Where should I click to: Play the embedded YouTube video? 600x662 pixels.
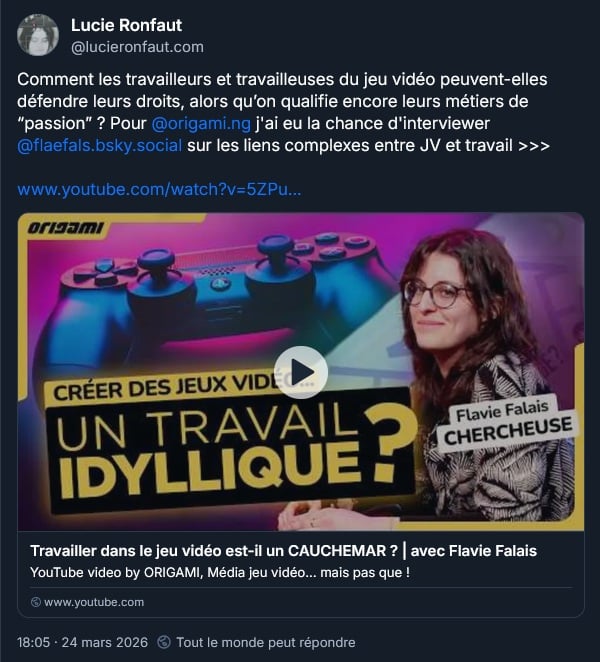pyautogui.click(x=301, y=372)
